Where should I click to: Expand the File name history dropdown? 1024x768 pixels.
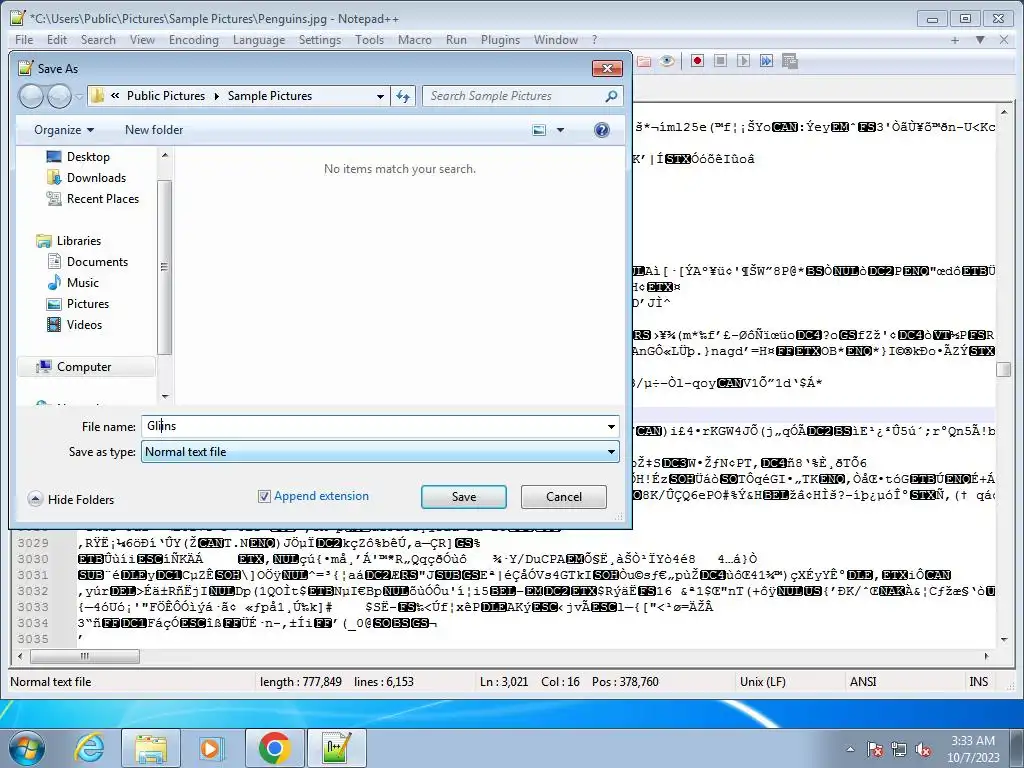611,426
